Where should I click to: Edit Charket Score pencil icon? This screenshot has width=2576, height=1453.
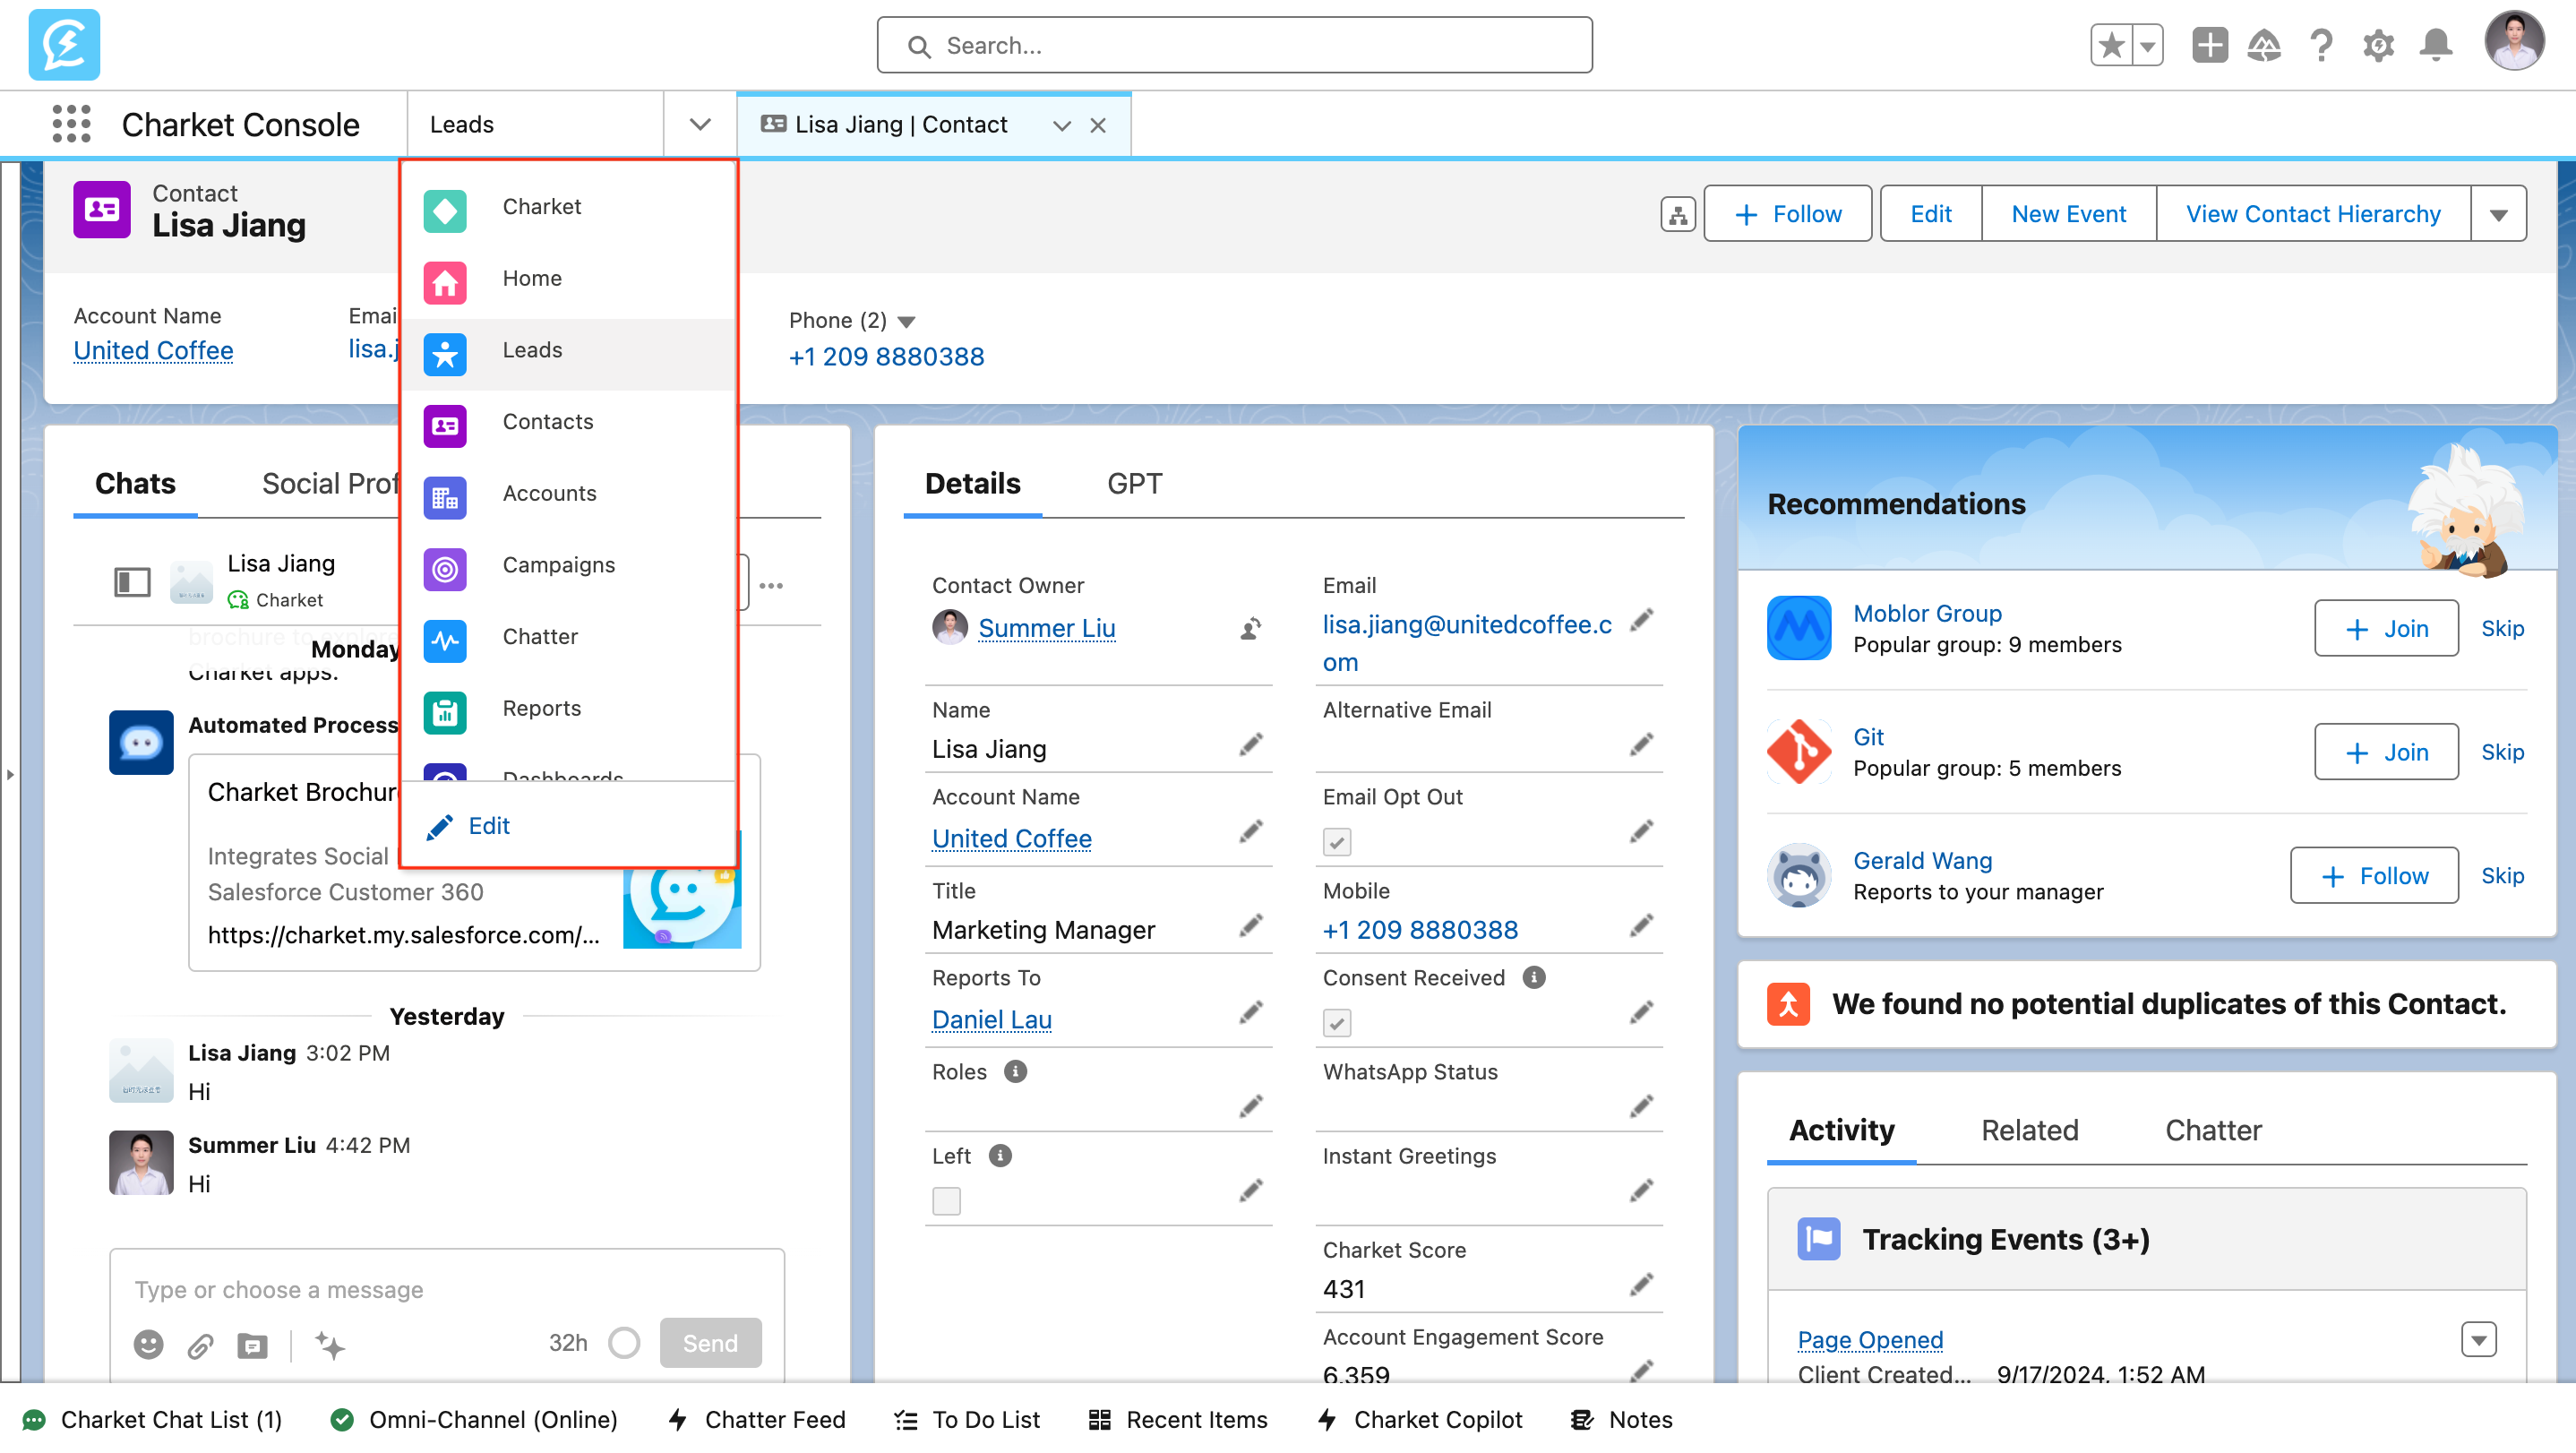point(1641,1285)
